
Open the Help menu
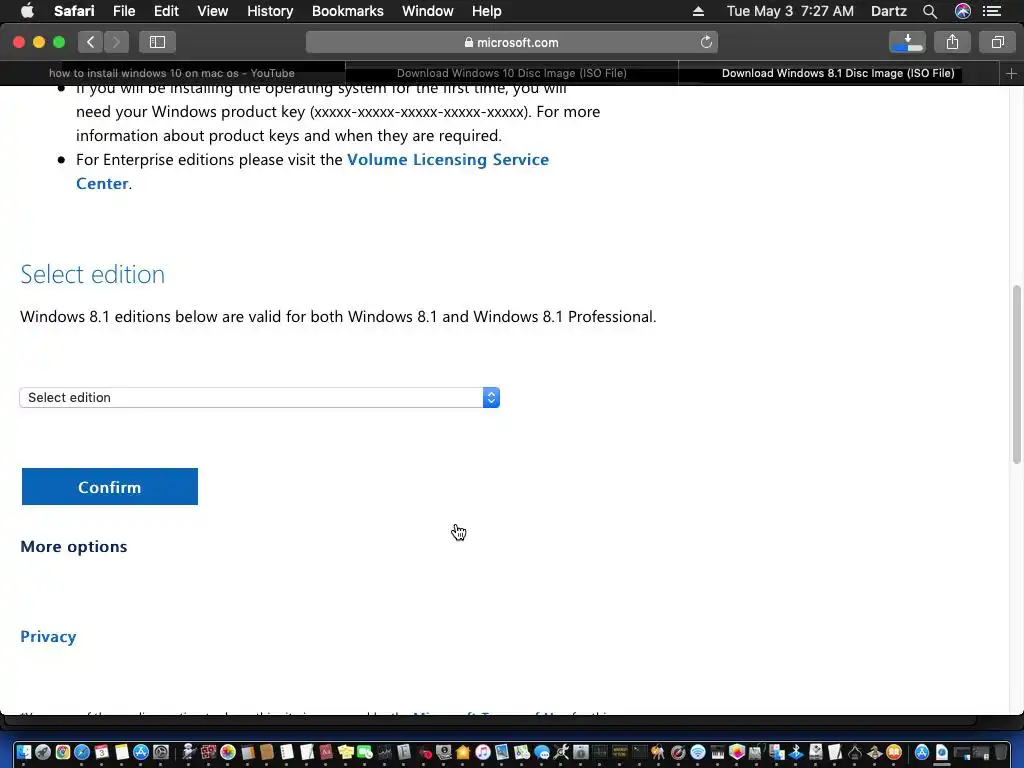coord(487,11)
